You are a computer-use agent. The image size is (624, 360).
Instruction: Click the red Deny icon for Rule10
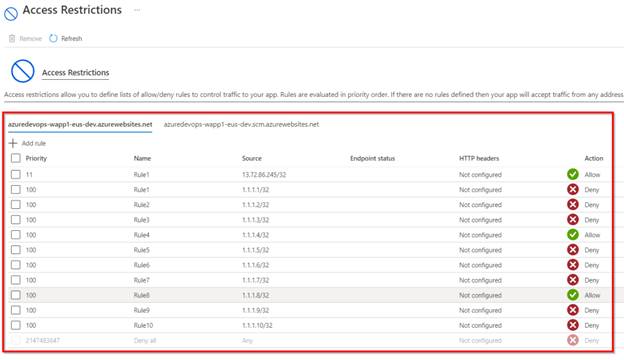(573, 325)
